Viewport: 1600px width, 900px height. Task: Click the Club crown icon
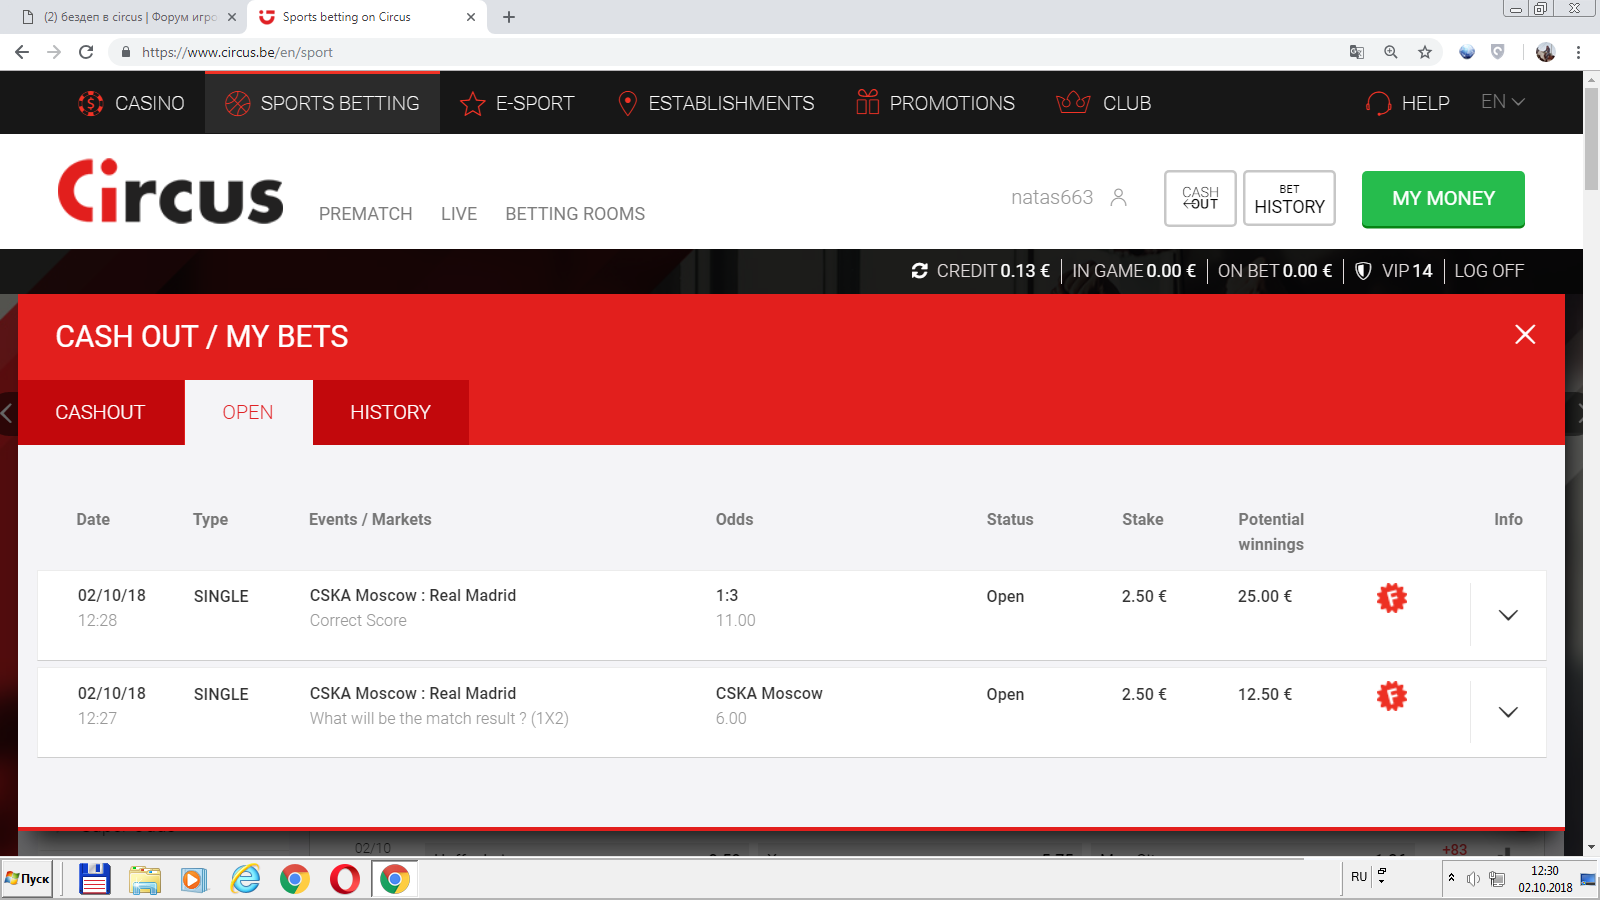[1073, 102]
